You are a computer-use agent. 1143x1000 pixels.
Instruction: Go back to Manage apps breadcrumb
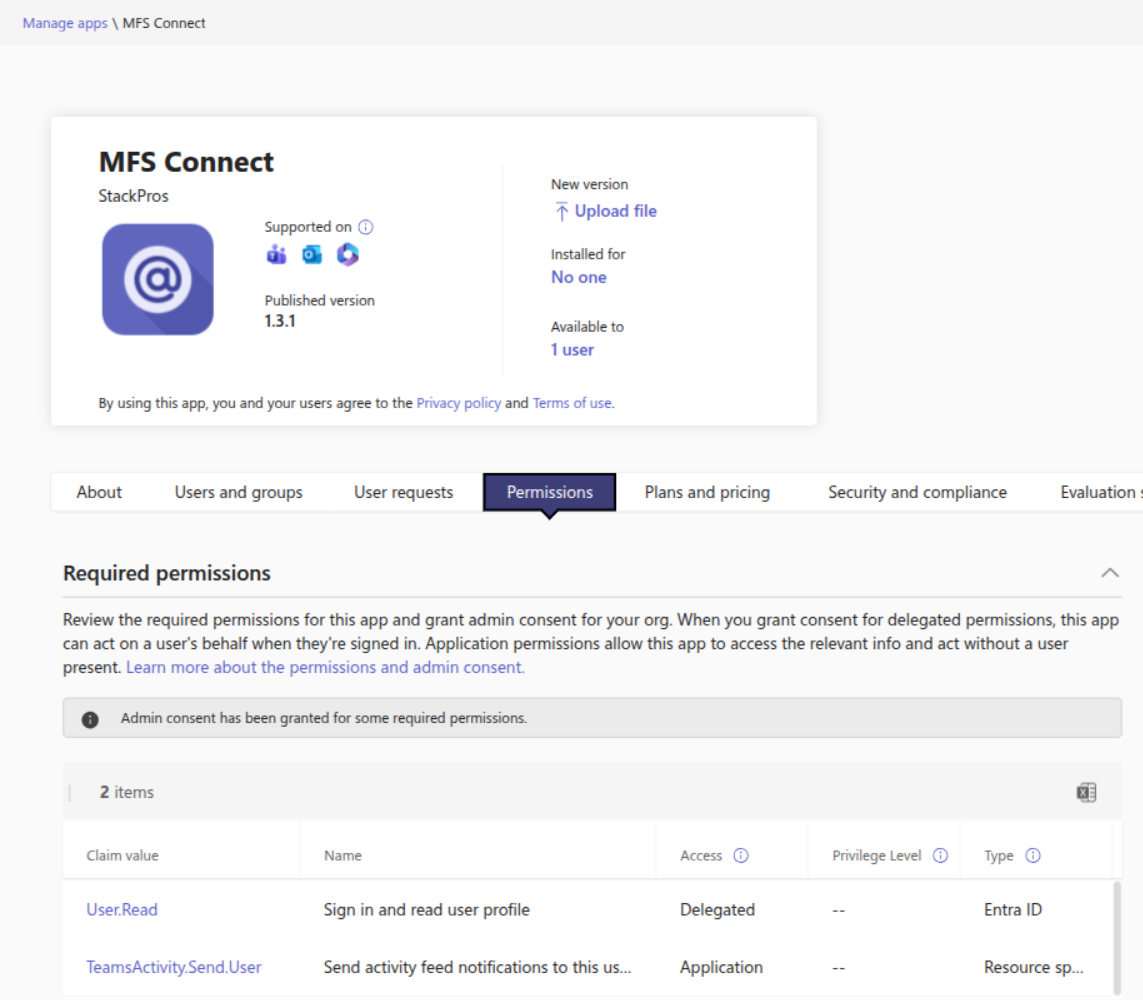[x=65, y=23]
